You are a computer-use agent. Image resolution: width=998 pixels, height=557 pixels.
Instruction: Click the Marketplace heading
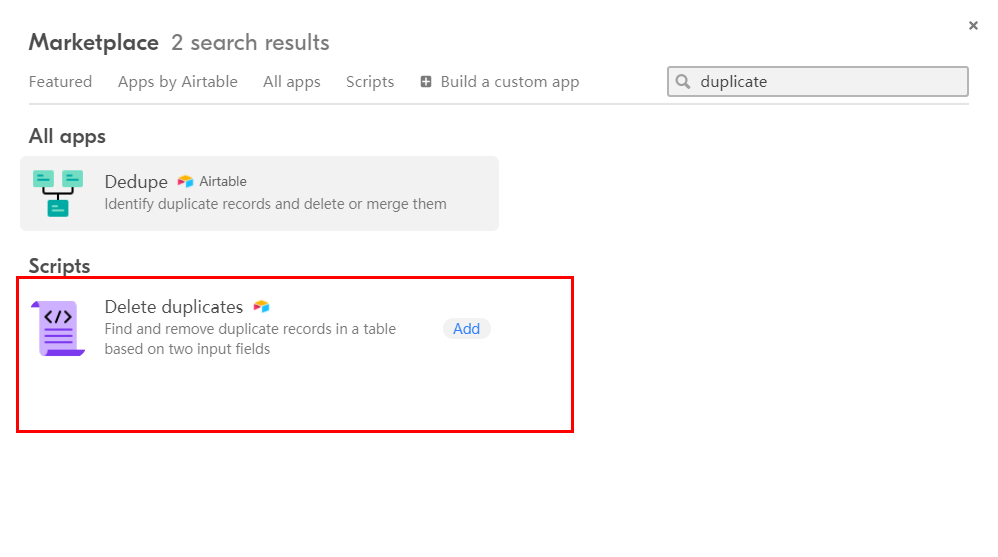pyautogui.click(x=94, y=43)
